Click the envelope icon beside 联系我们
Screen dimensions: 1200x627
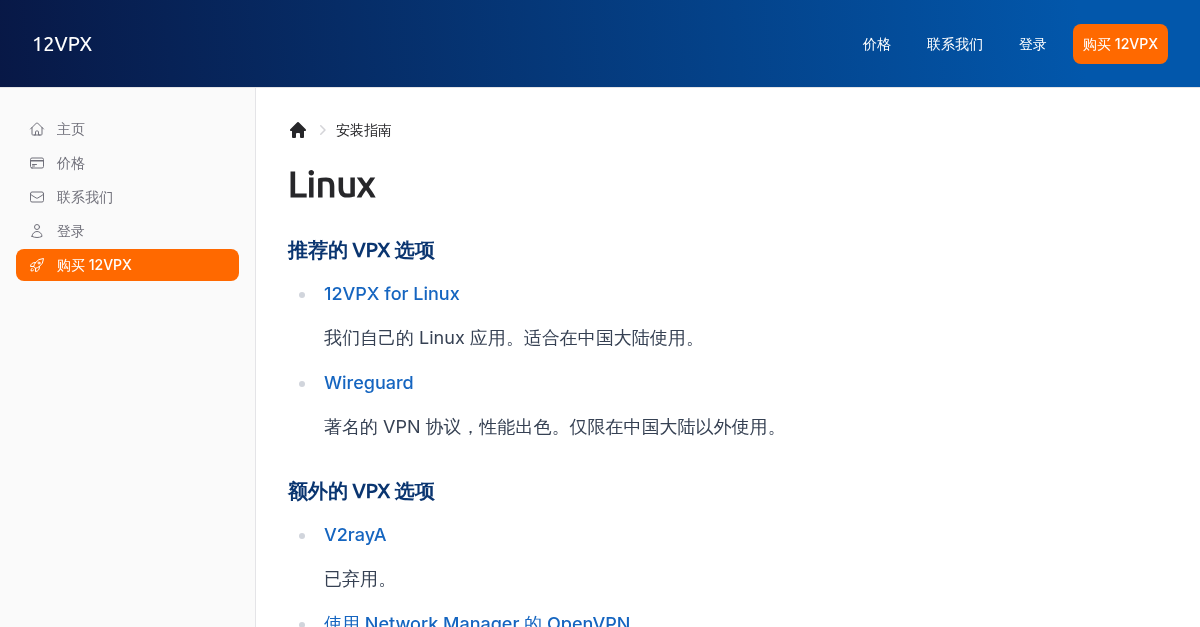(37, 197)
